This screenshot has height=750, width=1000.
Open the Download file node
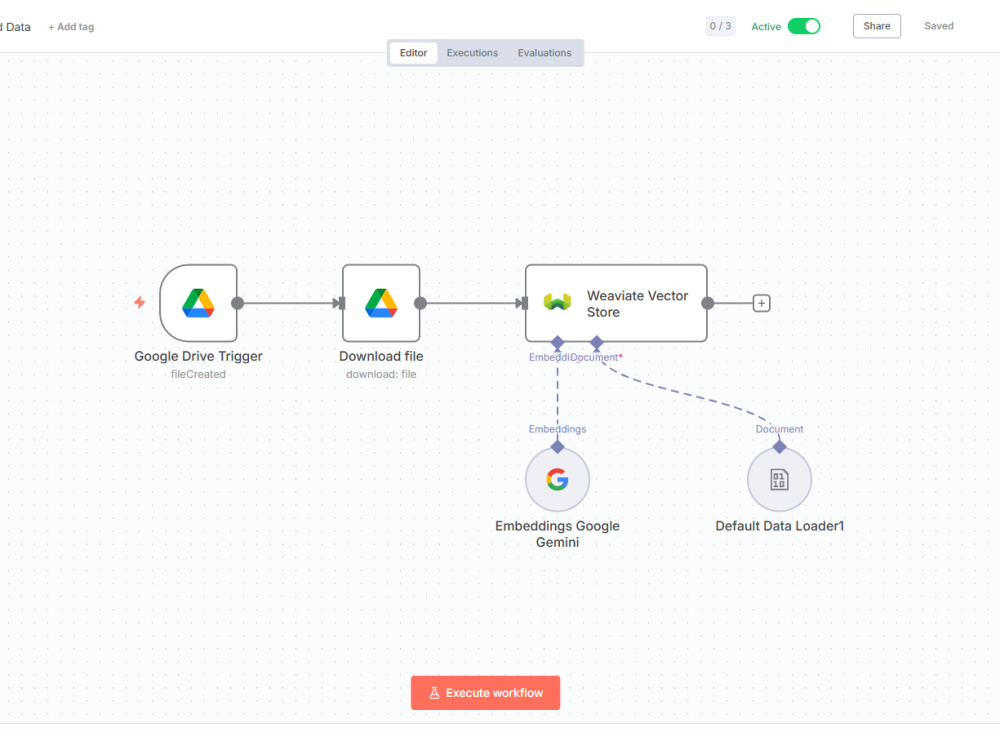point(381,303)
